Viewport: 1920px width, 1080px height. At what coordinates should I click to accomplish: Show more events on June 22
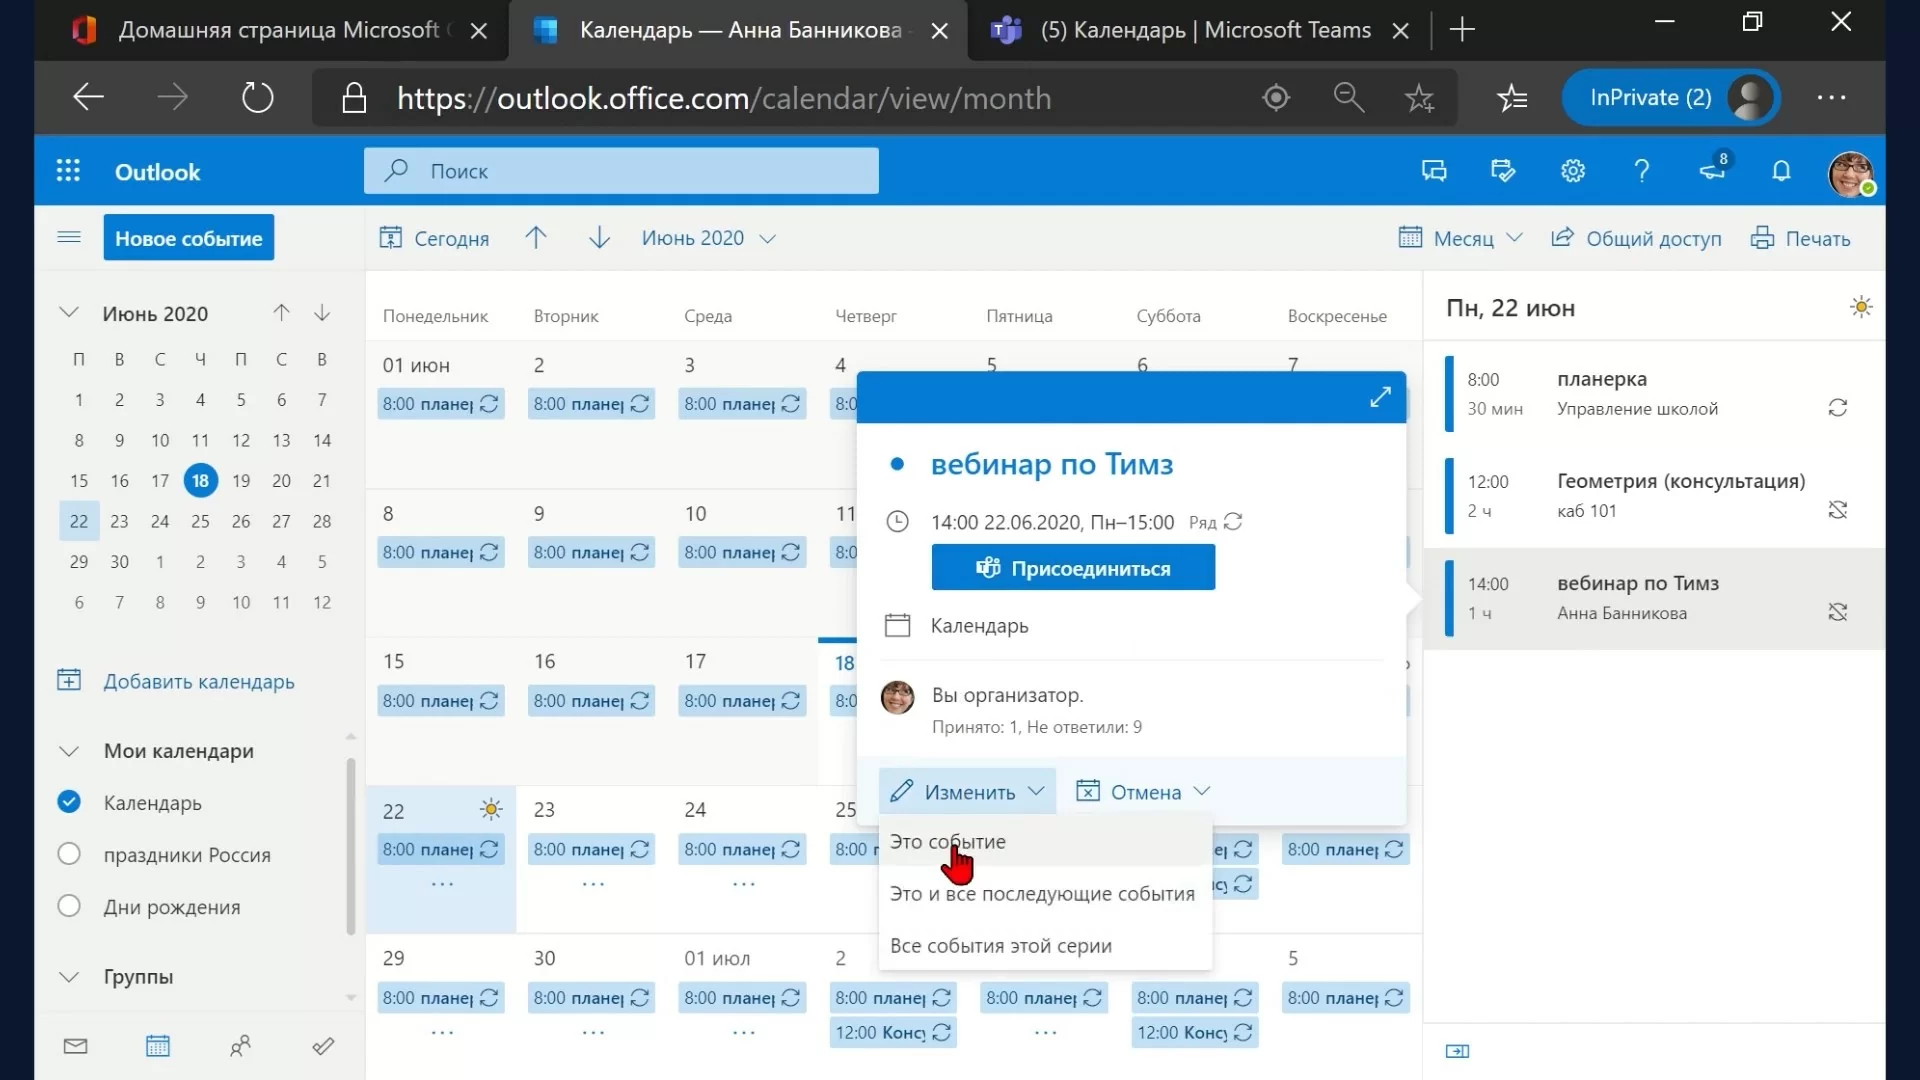click(442, 884)
